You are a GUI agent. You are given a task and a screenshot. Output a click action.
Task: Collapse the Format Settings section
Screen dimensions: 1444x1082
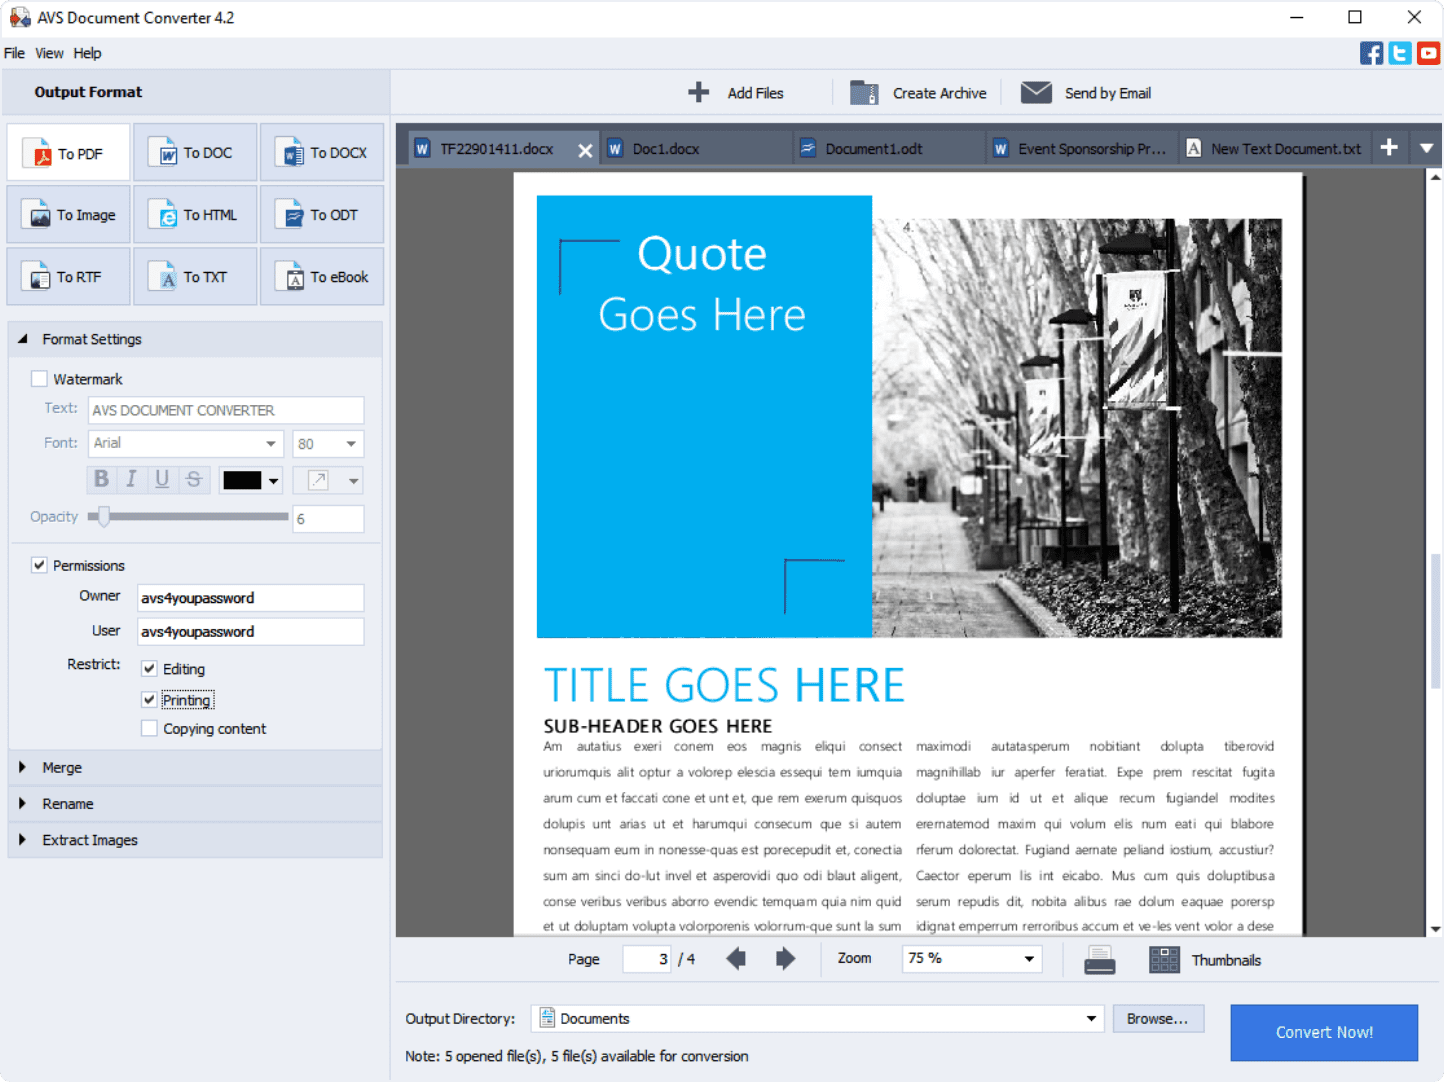coord(22,339)
